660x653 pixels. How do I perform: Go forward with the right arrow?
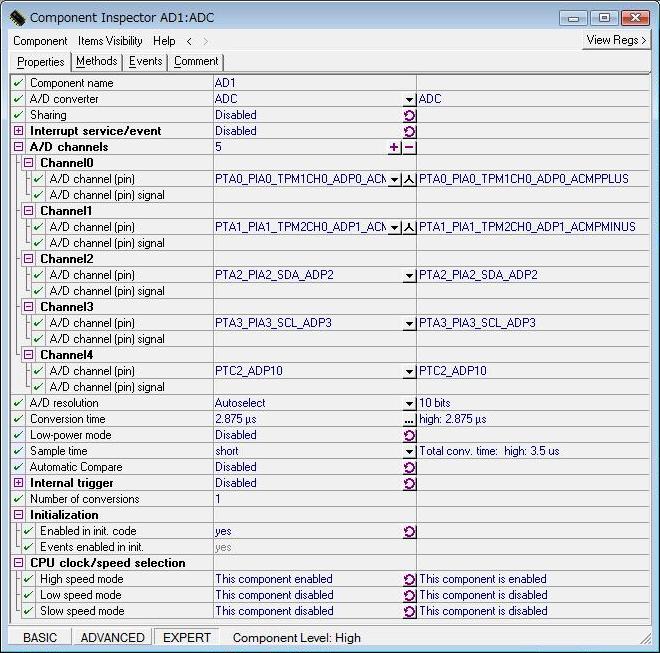coord(205,41)
